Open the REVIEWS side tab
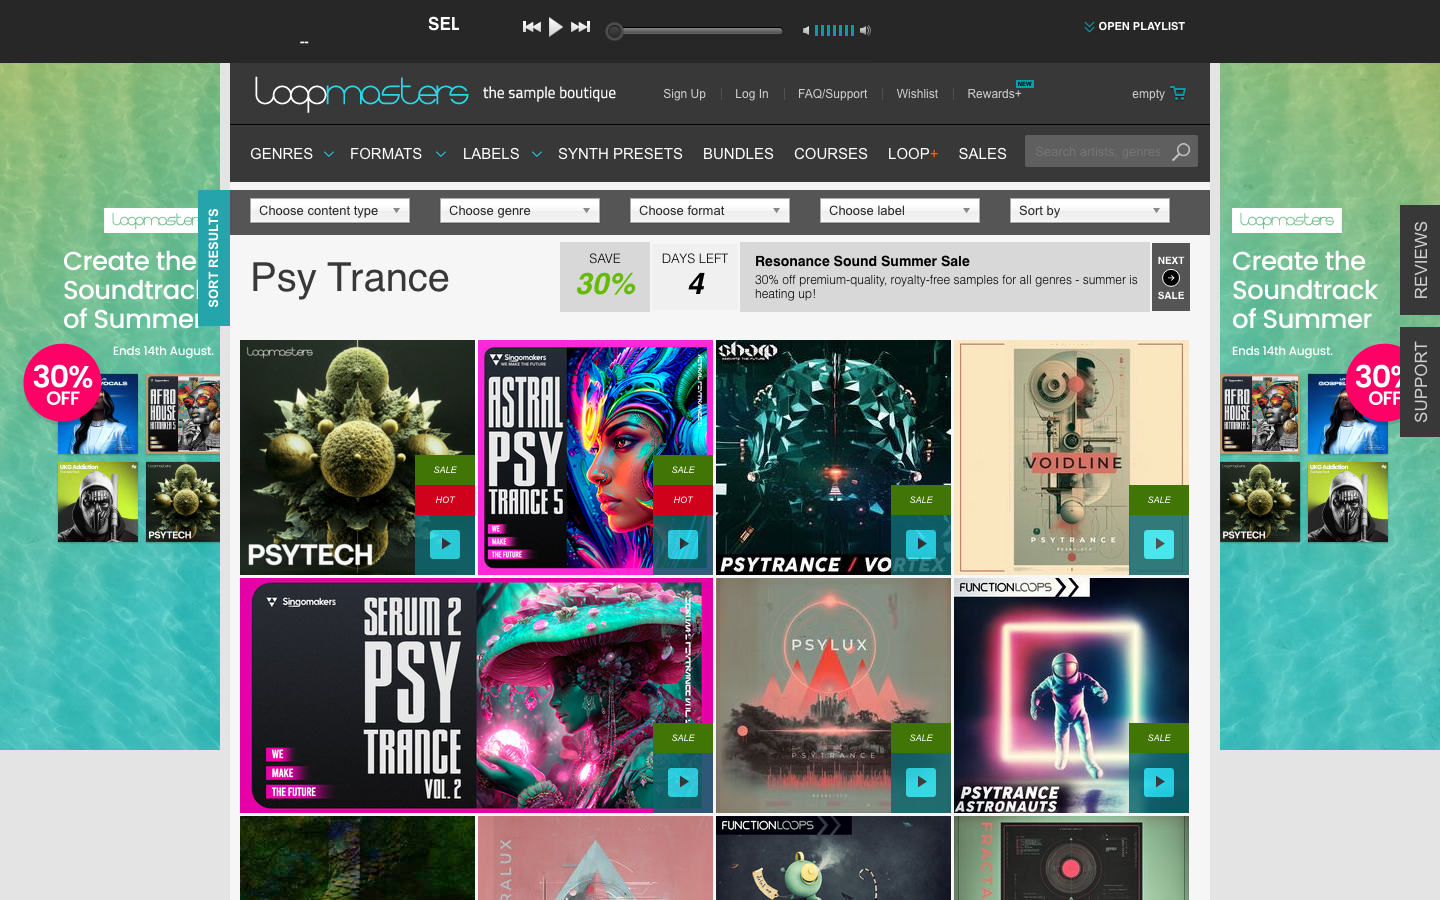 click(x=1420, y=260)
